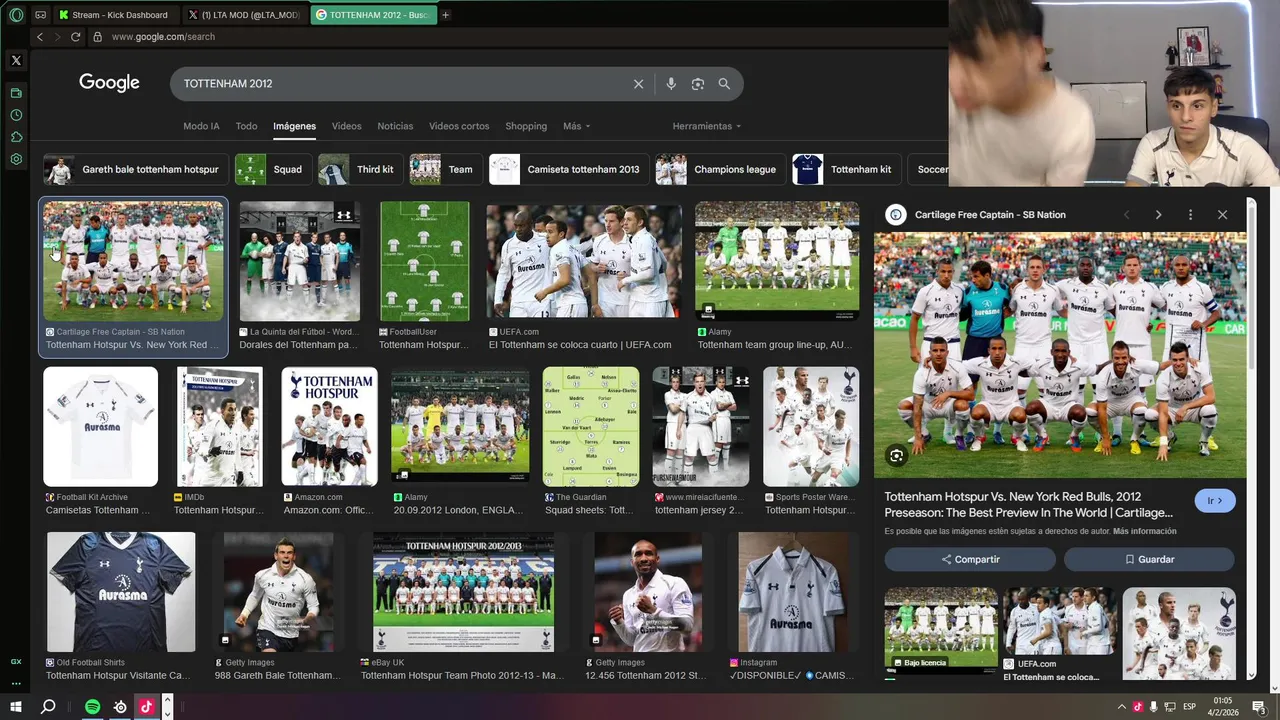
Task: Click the Compartir button
Action: (970, 559)
